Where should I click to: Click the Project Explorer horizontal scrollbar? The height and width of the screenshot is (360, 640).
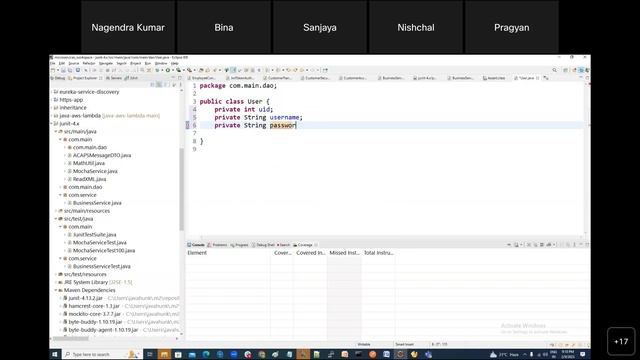coord(71,338)
